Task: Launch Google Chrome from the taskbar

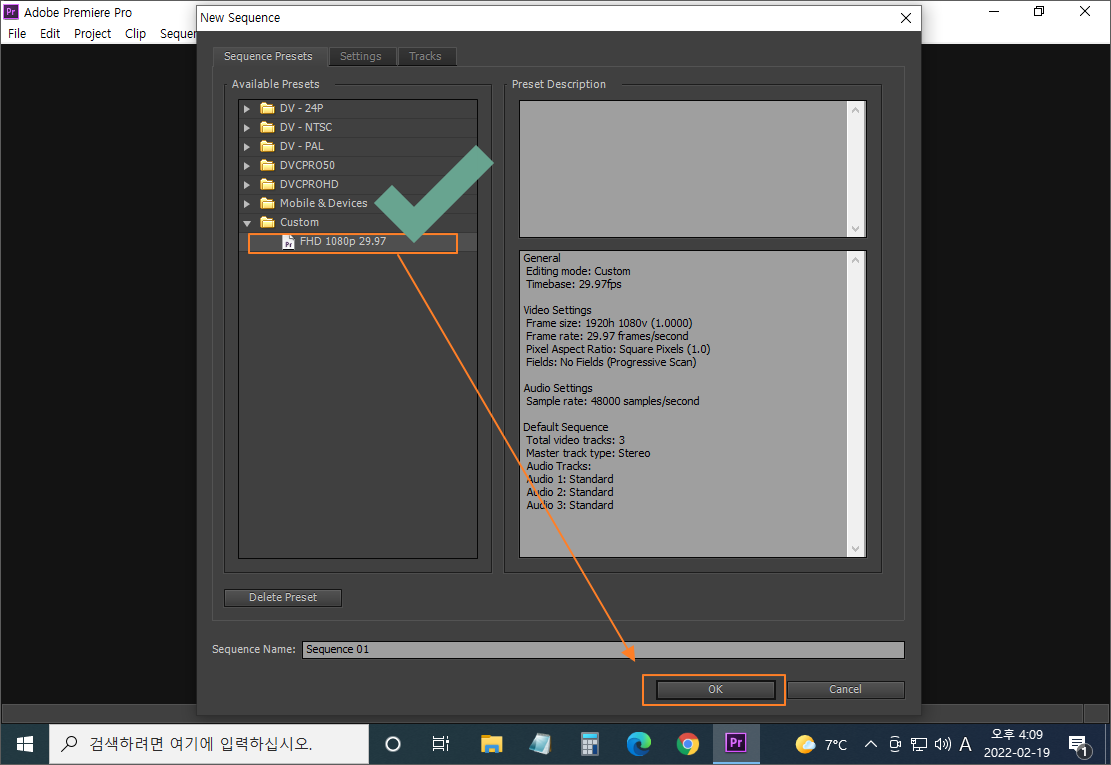Action: tap(687, 744)
